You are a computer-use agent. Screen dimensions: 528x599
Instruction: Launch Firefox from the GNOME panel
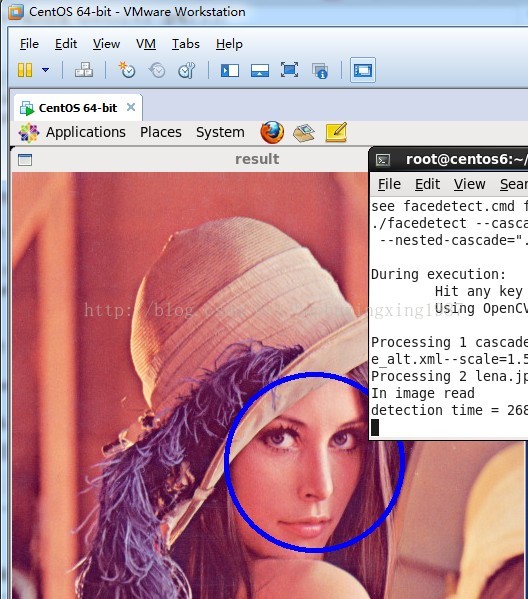pyautogui.click(x=272, y=133)
